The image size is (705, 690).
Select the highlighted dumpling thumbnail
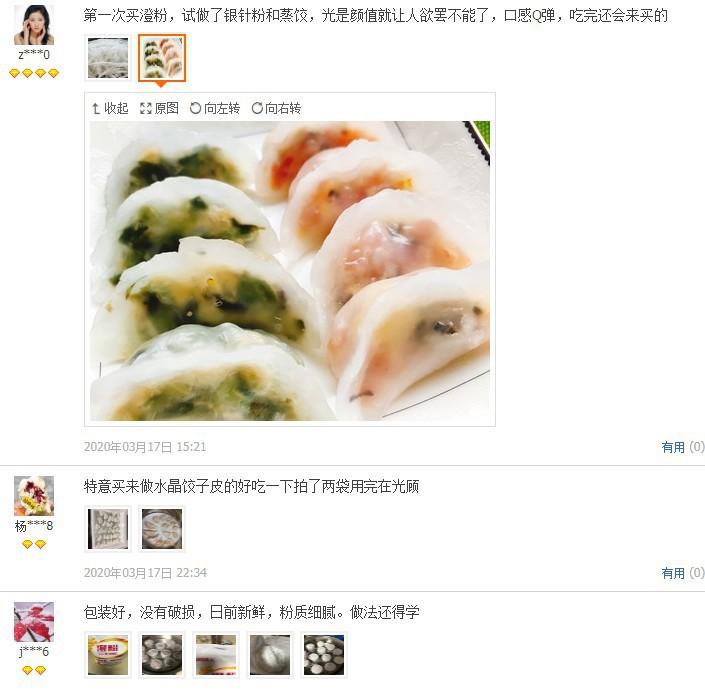162,58
